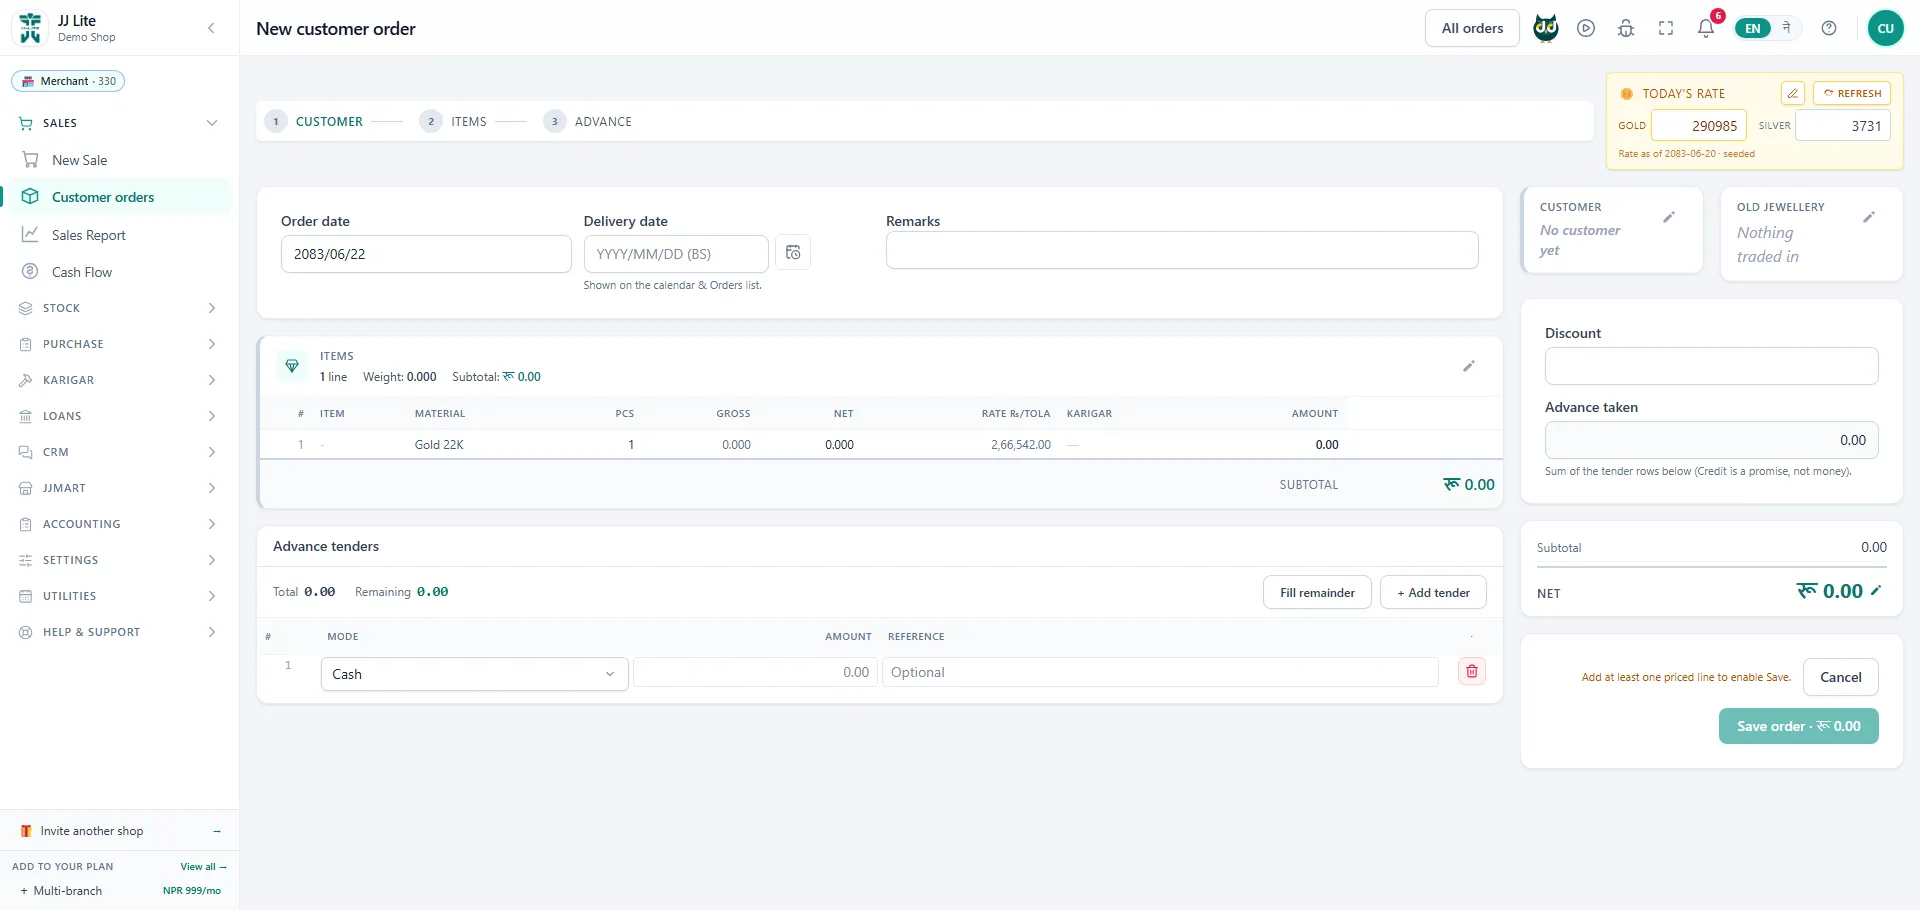Click the Remarks input field

pyautogui.click(x=1182, y=250)
